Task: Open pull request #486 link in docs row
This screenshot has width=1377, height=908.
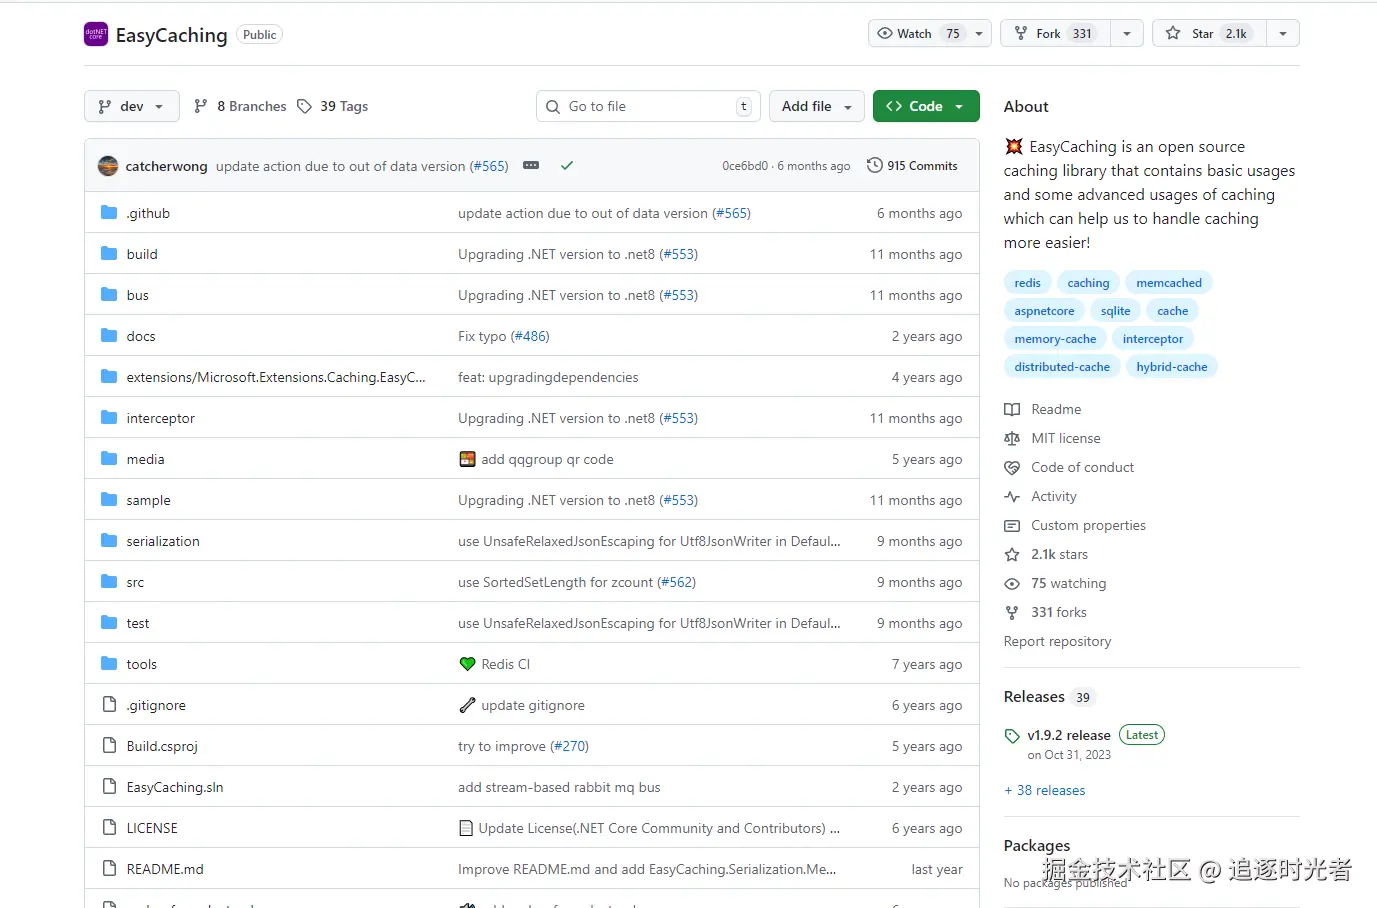Action: pos(530,336)
